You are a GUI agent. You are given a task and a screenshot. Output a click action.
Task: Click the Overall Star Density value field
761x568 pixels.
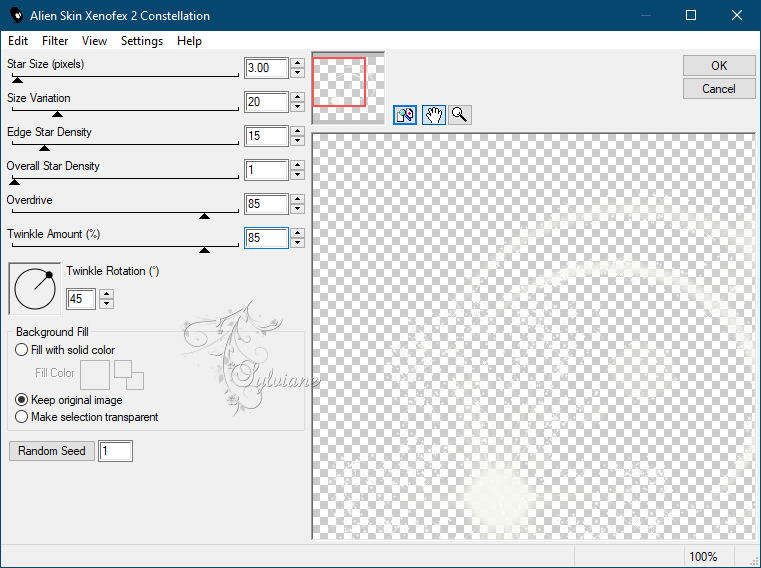tap(266, 170)
